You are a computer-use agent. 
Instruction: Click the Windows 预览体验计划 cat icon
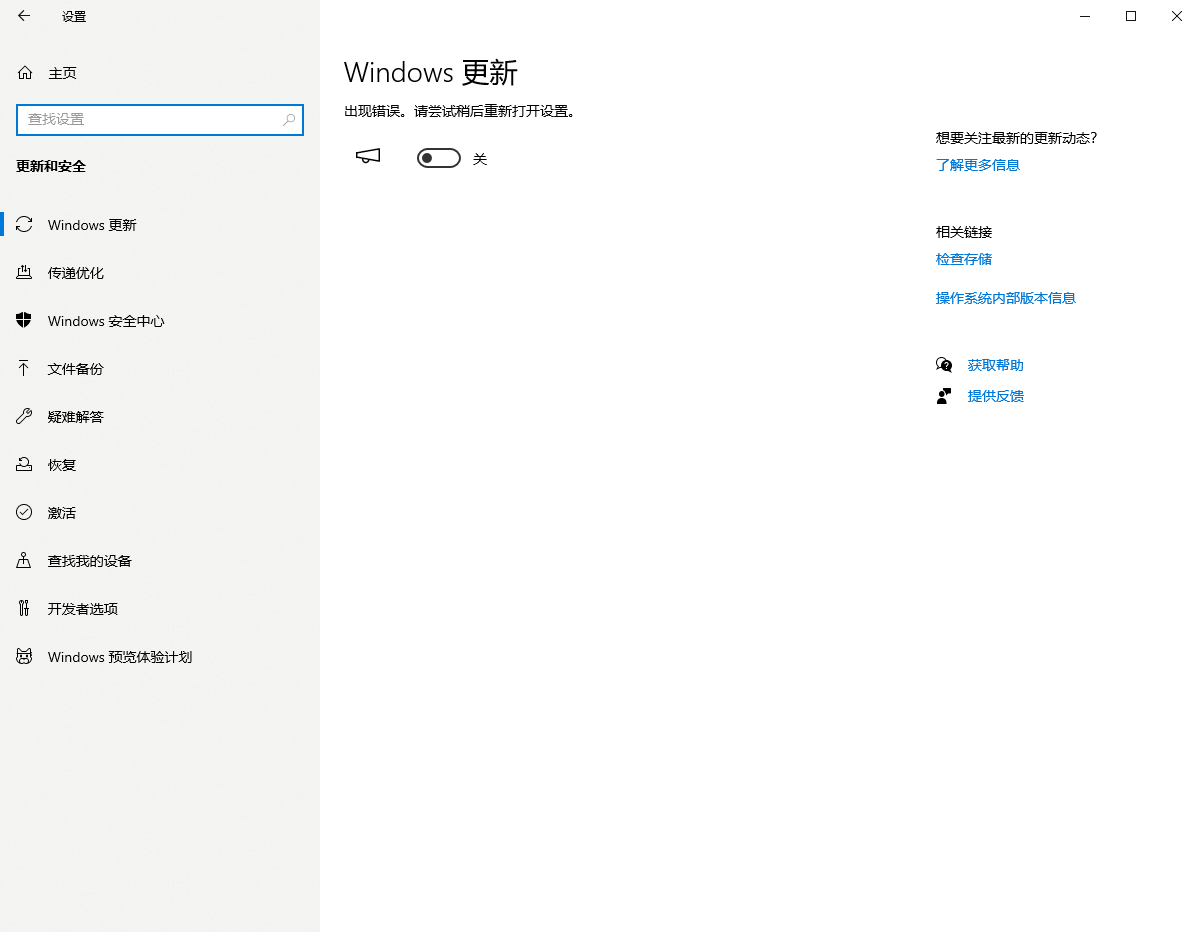click(25, 657)
